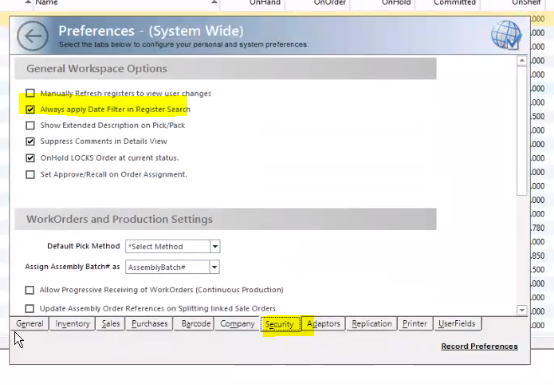Viewport: 554px width, 385px height.
Task: Click the General Workspace Options heading
Action: point(97,69)
